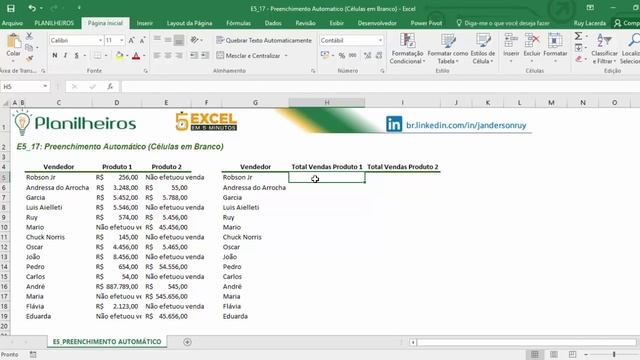
Task: Align text right in ribbon
Action: point(179,56)
